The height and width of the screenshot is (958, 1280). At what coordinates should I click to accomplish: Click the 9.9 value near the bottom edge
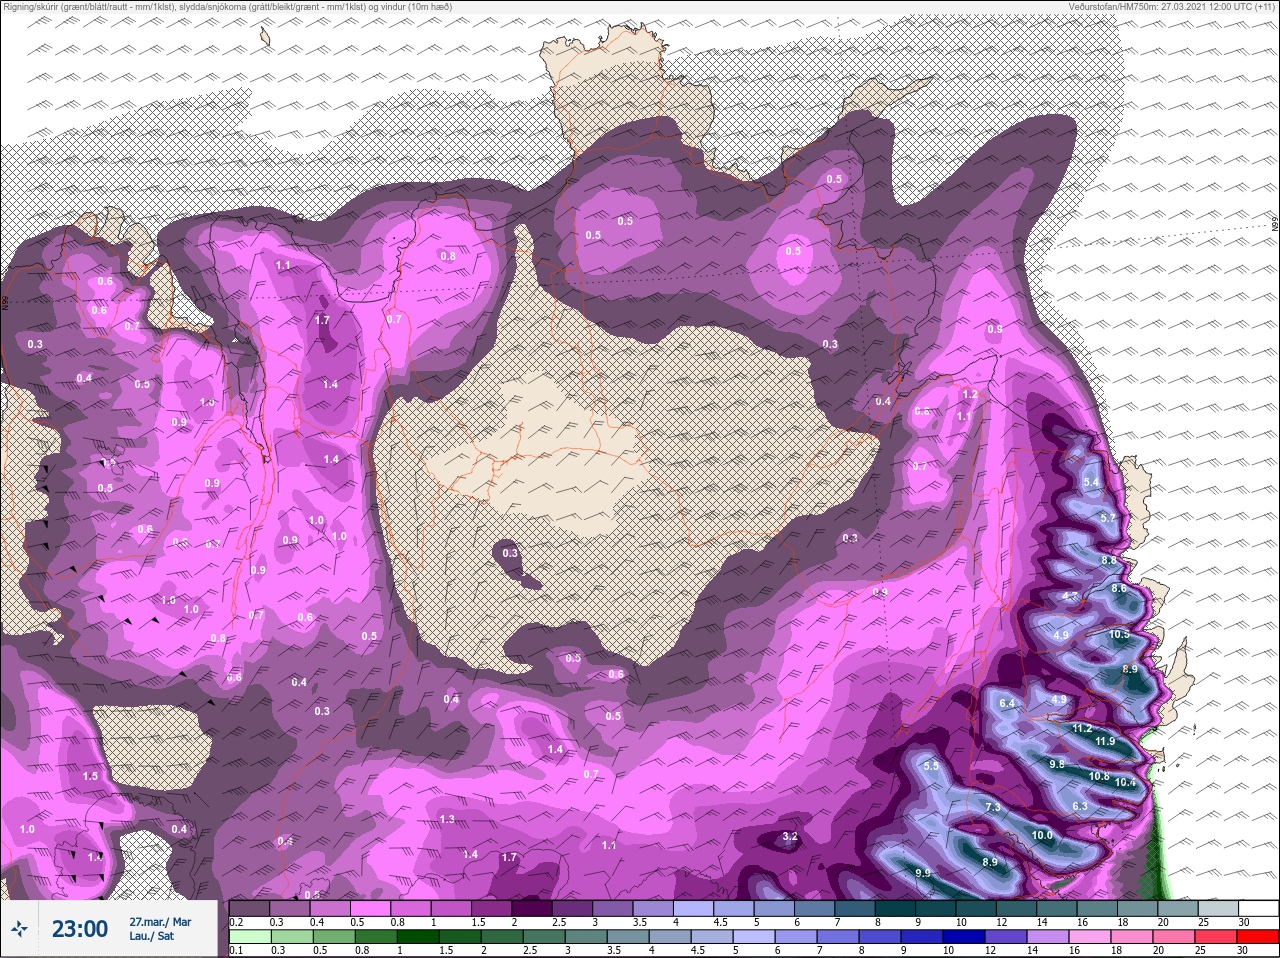[923, 873]
